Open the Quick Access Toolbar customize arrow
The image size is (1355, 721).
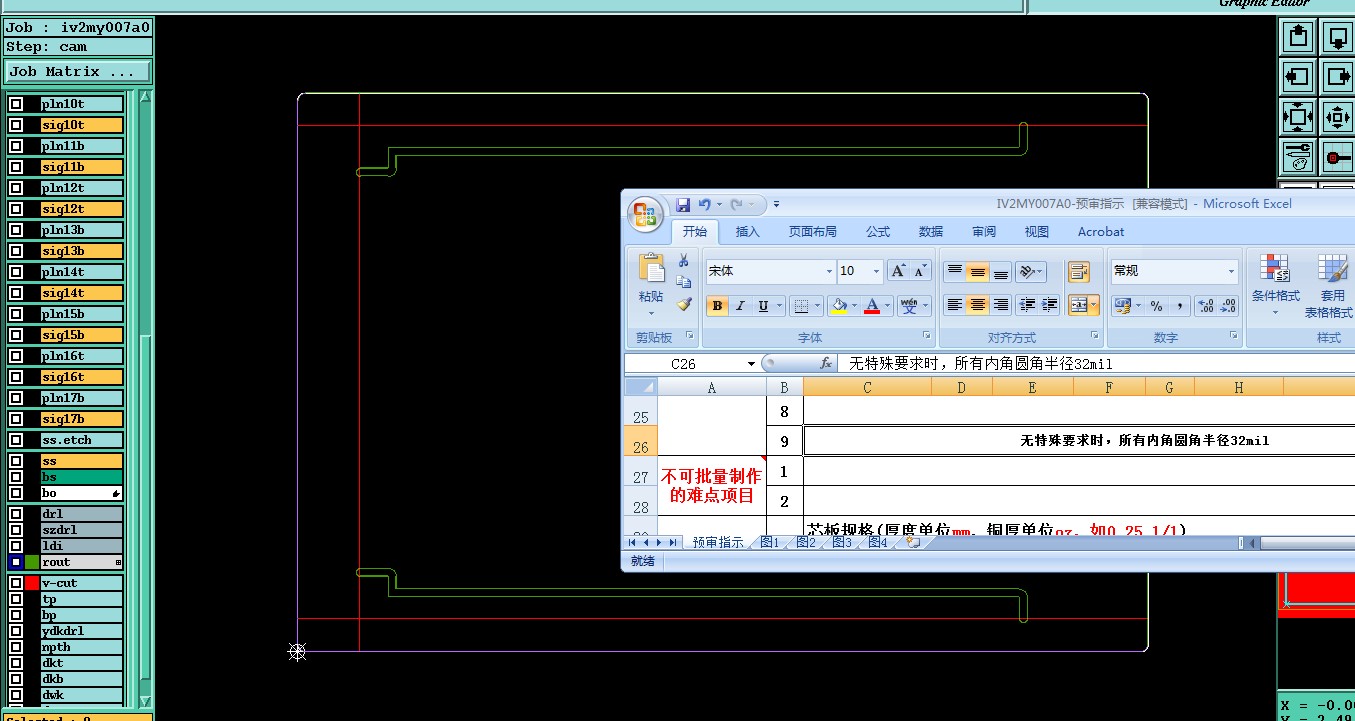pyautogui.click(x=776, y=205)
